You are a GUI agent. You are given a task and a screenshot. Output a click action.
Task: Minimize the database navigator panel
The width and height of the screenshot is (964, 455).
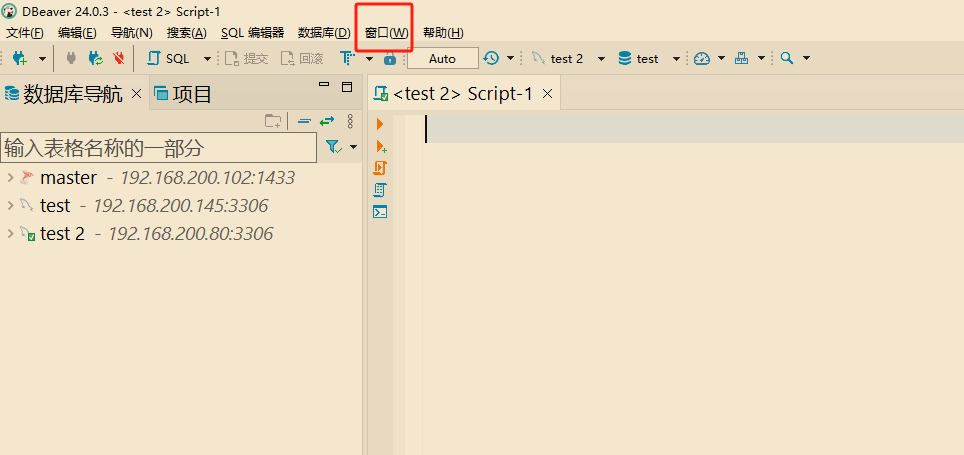324,84
